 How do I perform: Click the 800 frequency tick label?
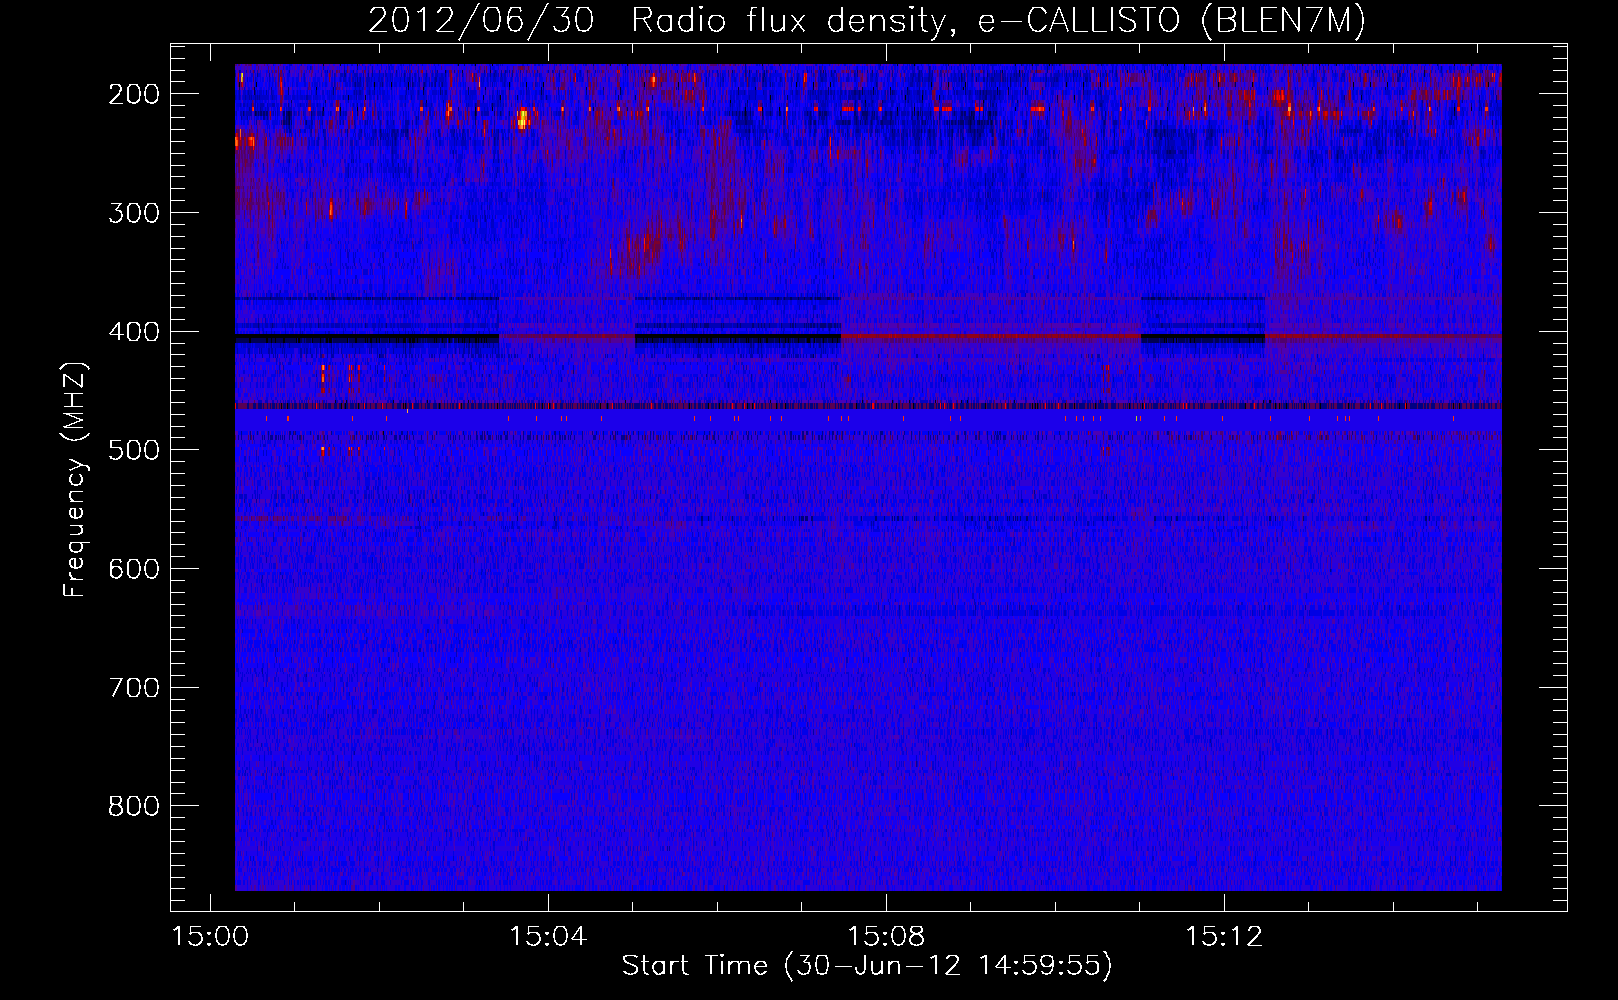click(134, 806)
